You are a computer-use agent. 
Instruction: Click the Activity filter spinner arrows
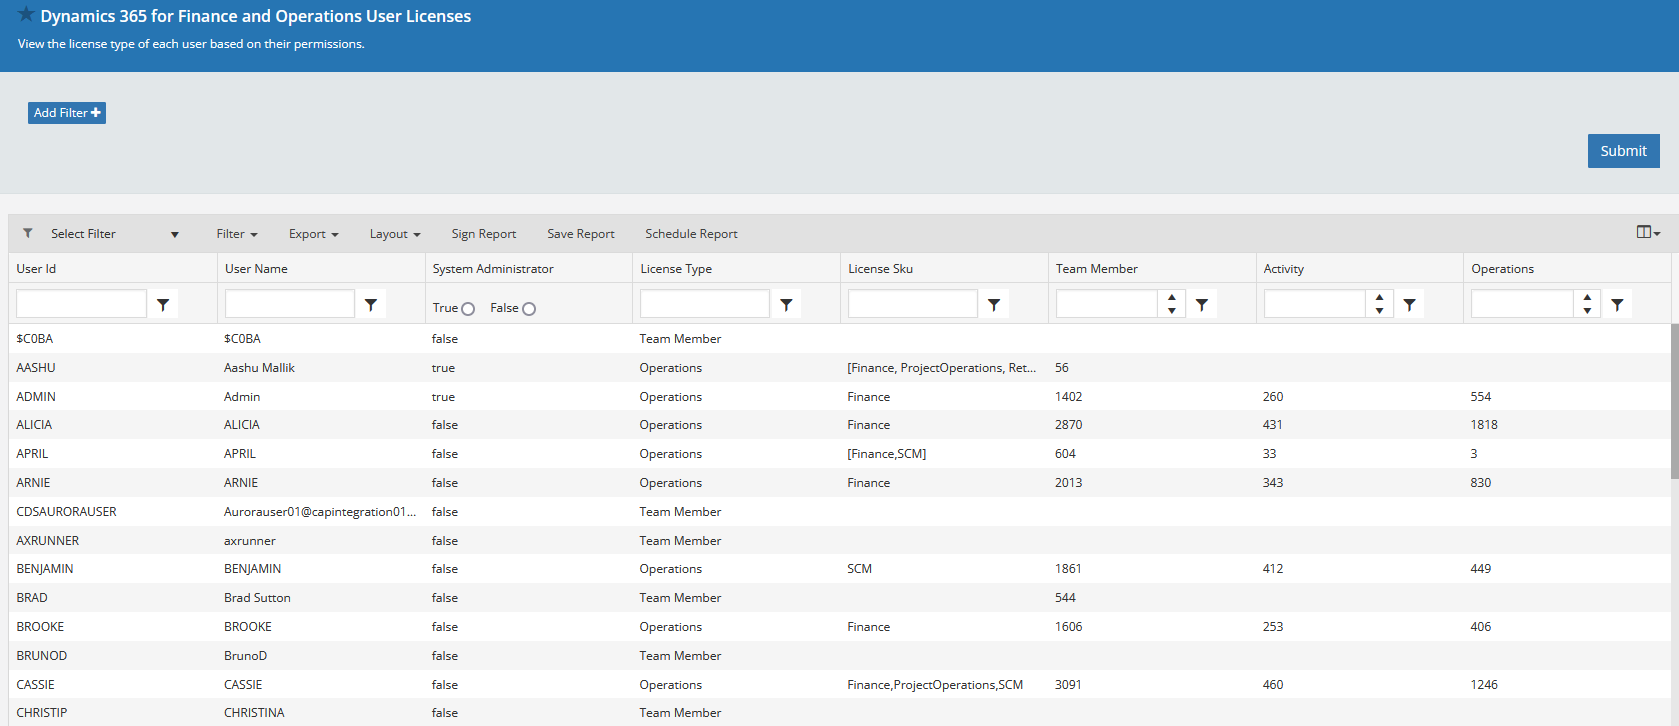[1380, 304]
